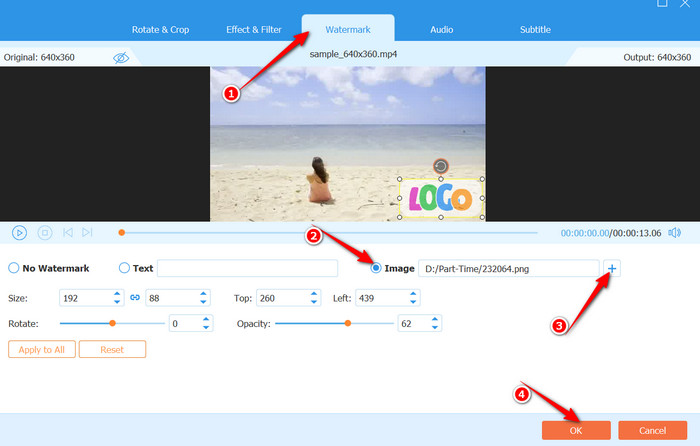
Task: Increase the width size value stepper
Action: [119, 294]
